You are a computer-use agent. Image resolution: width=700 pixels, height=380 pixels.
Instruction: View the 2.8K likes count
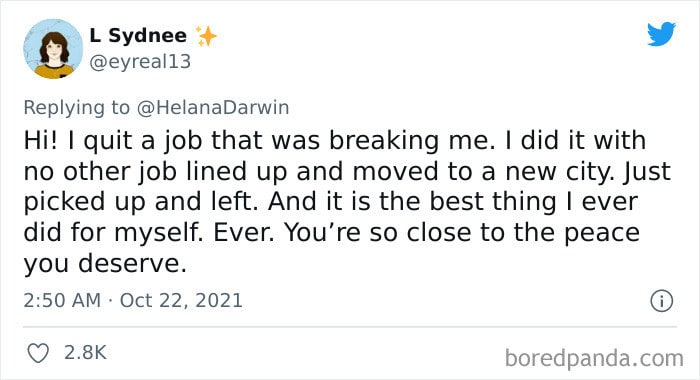click(x=85, y=352)
